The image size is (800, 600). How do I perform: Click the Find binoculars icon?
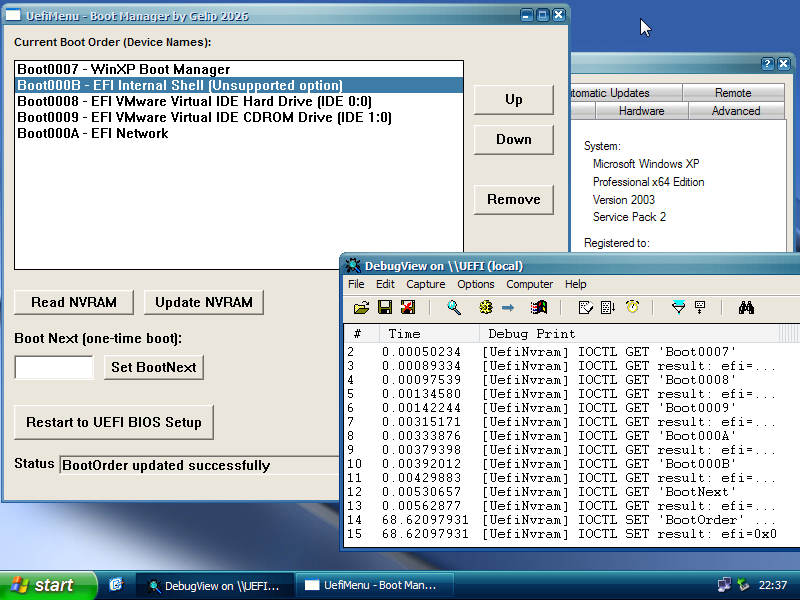pyautogui.click(x=746, y=307)
